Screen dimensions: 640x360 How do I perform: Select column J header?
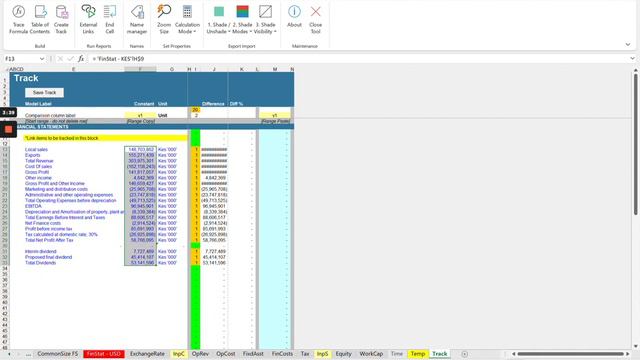click(x=214, y=69)
